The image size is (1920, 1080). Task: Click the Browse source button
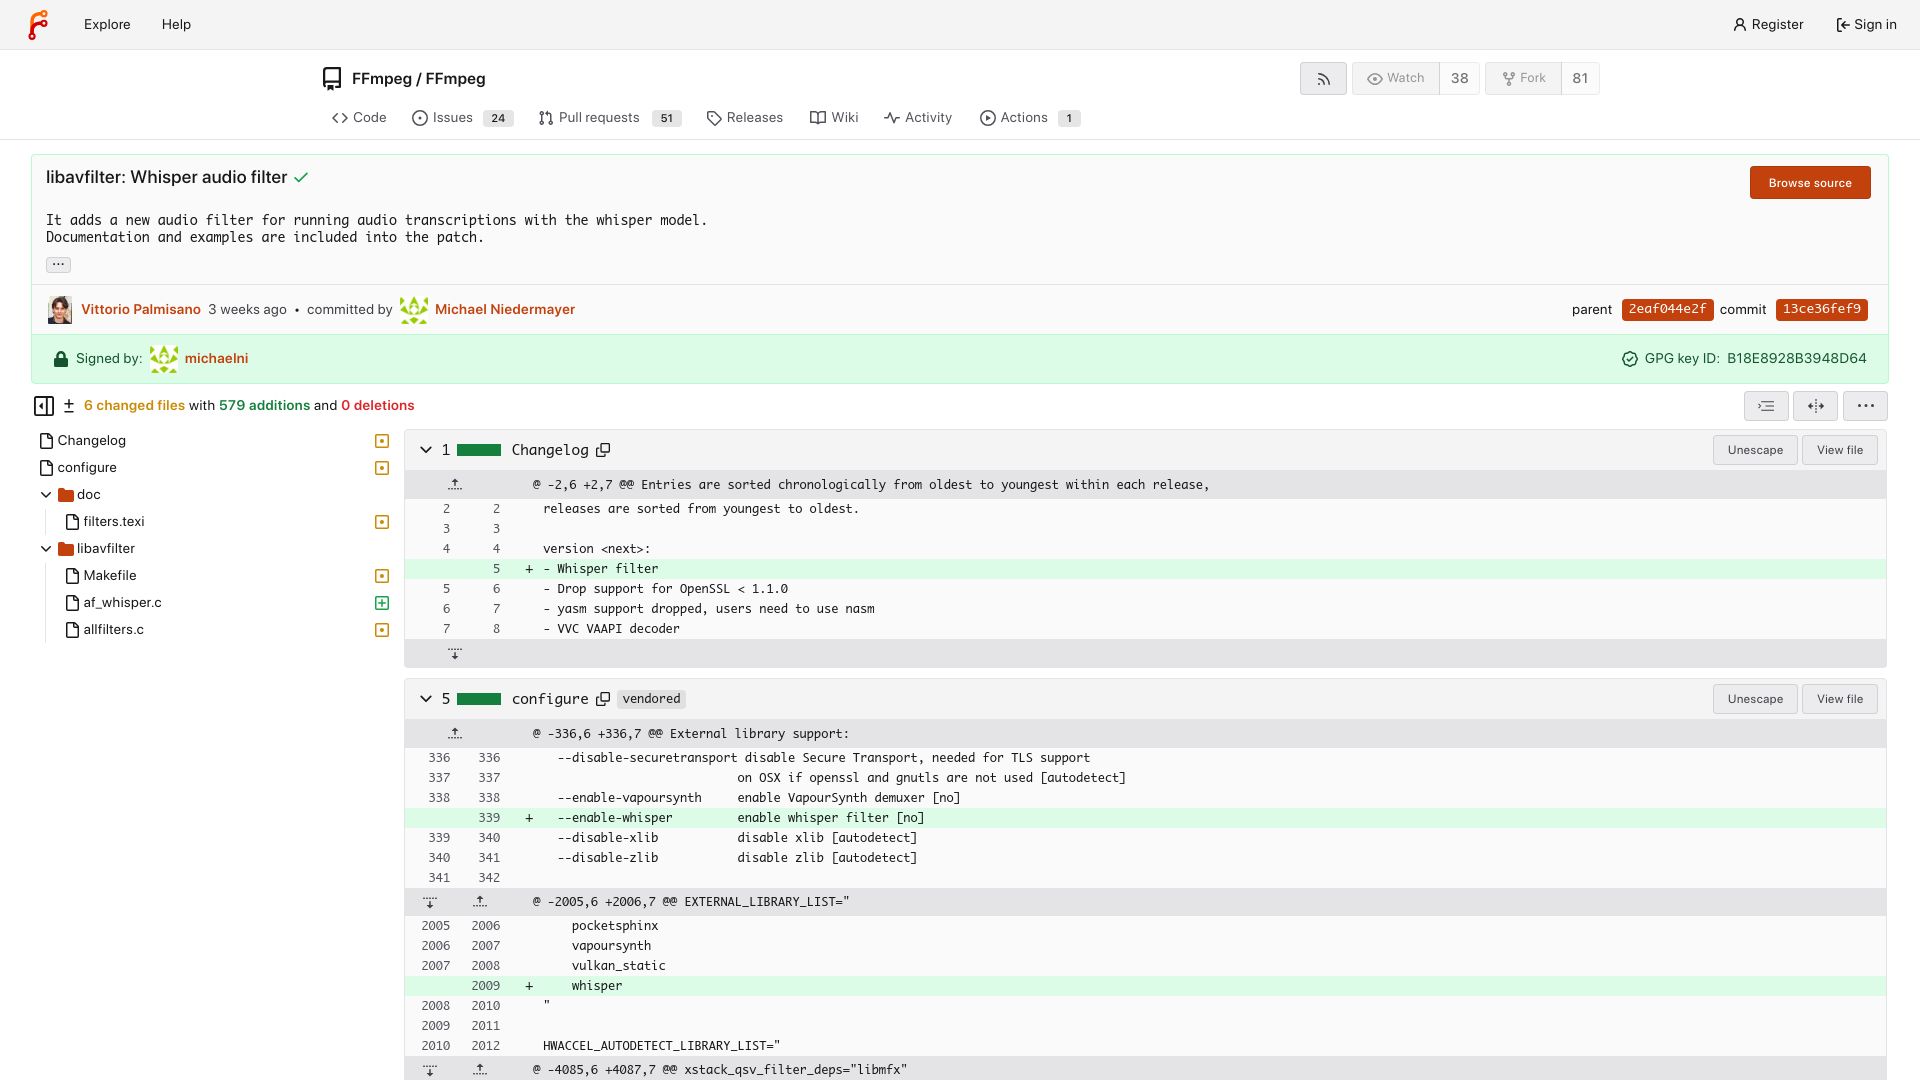[1810, 183]
